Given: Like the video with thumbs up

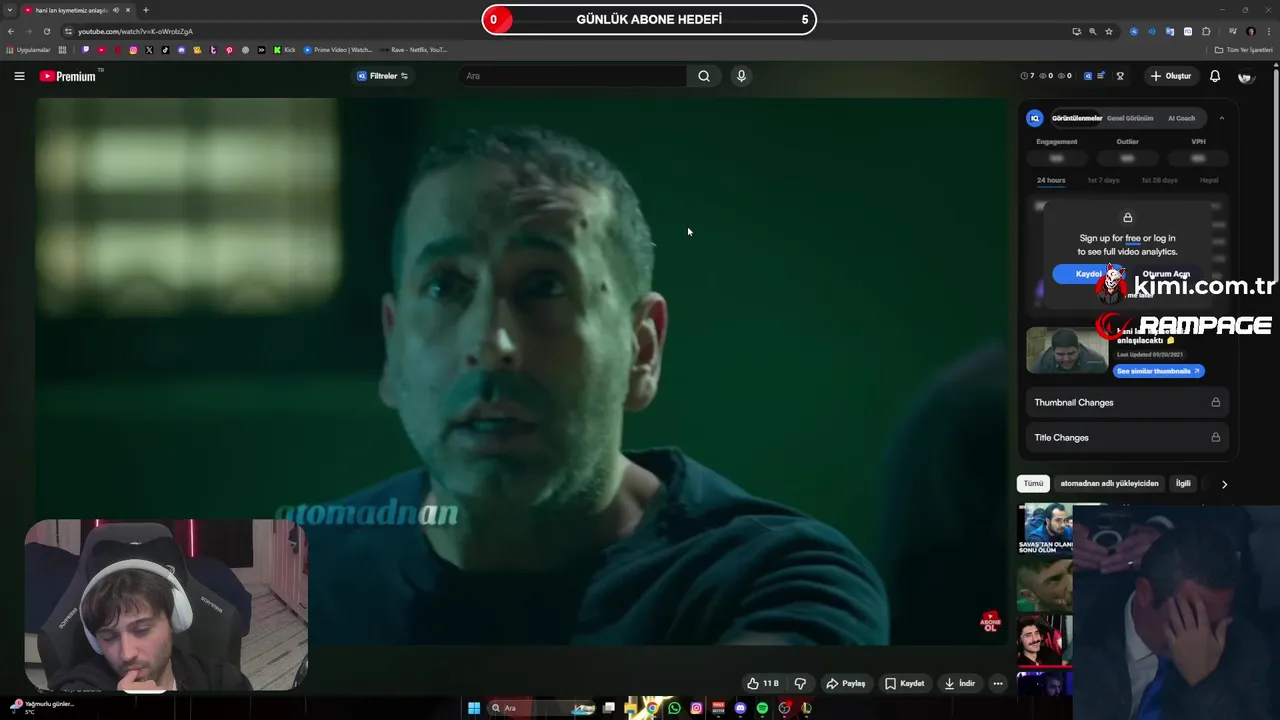Looking at the screenshot, I should [x=763, y=684].
